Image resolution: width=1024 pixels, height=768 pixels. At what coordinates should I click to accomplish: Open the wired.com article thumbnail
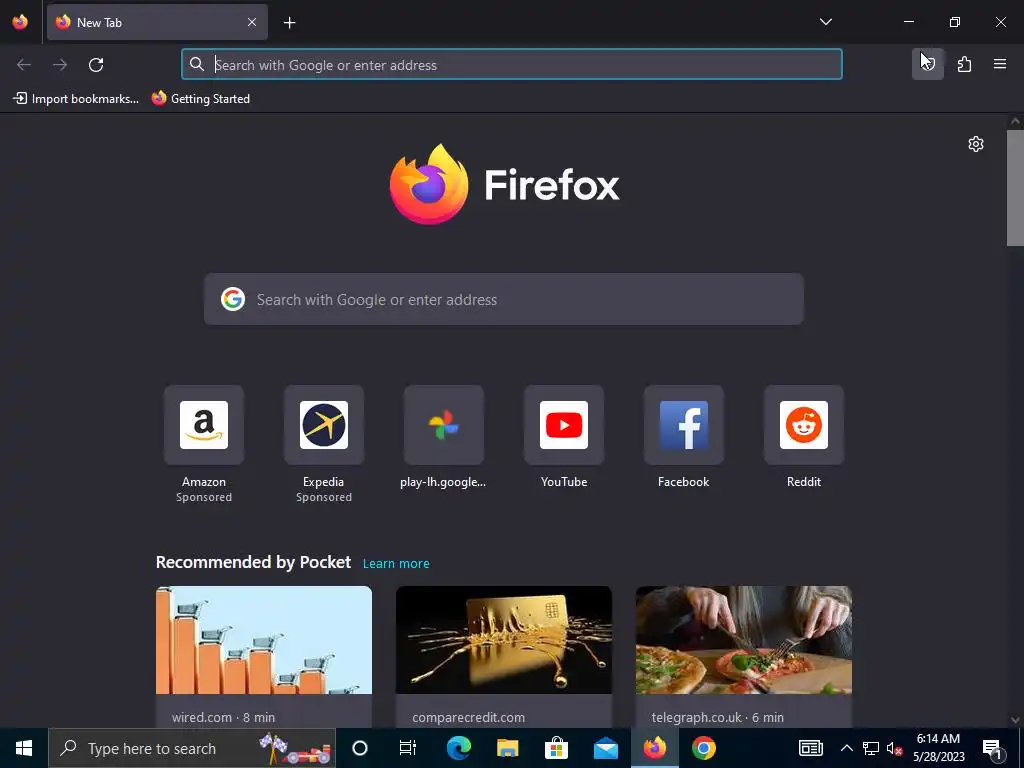pyautogui.click(x=264, y=640)
